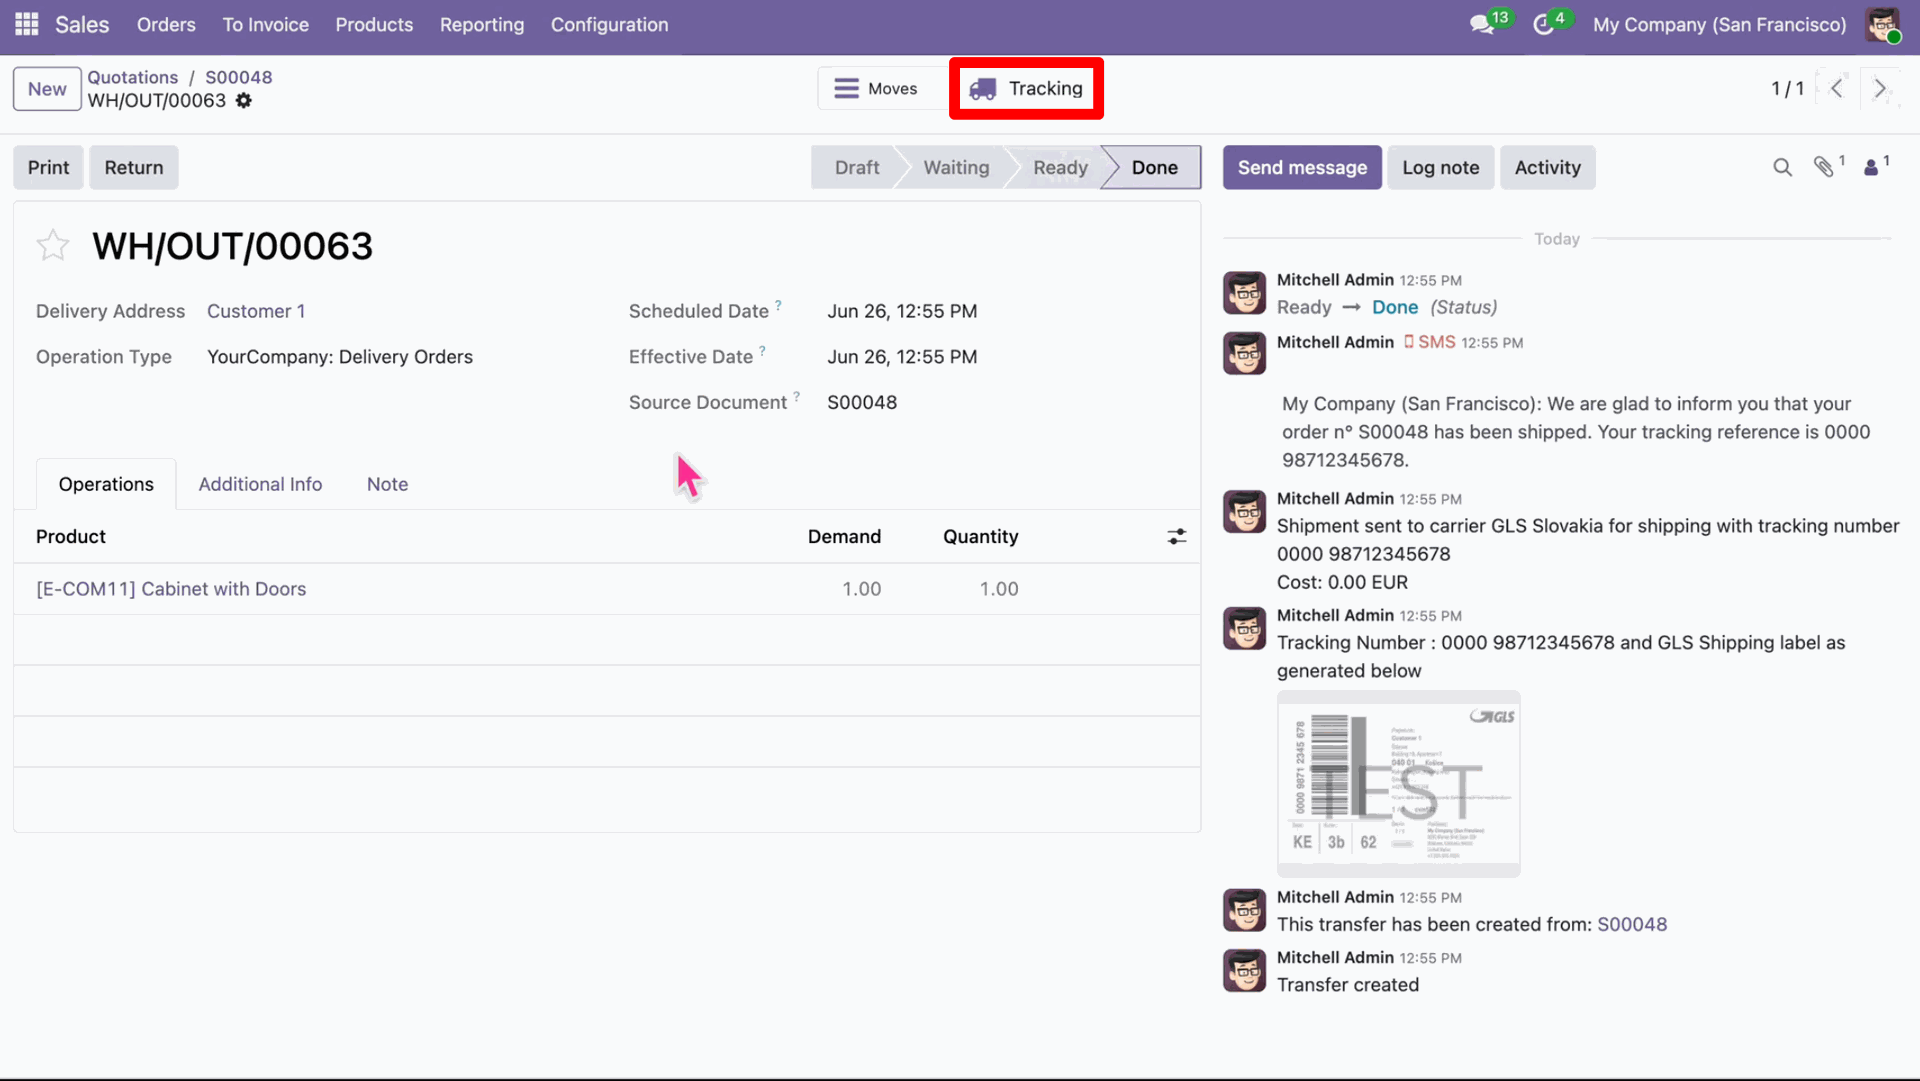Viewport: 1920px width, 1081px height.
Task: Click the Customer 1 delivery address
Action: click(x=256, y=311)
